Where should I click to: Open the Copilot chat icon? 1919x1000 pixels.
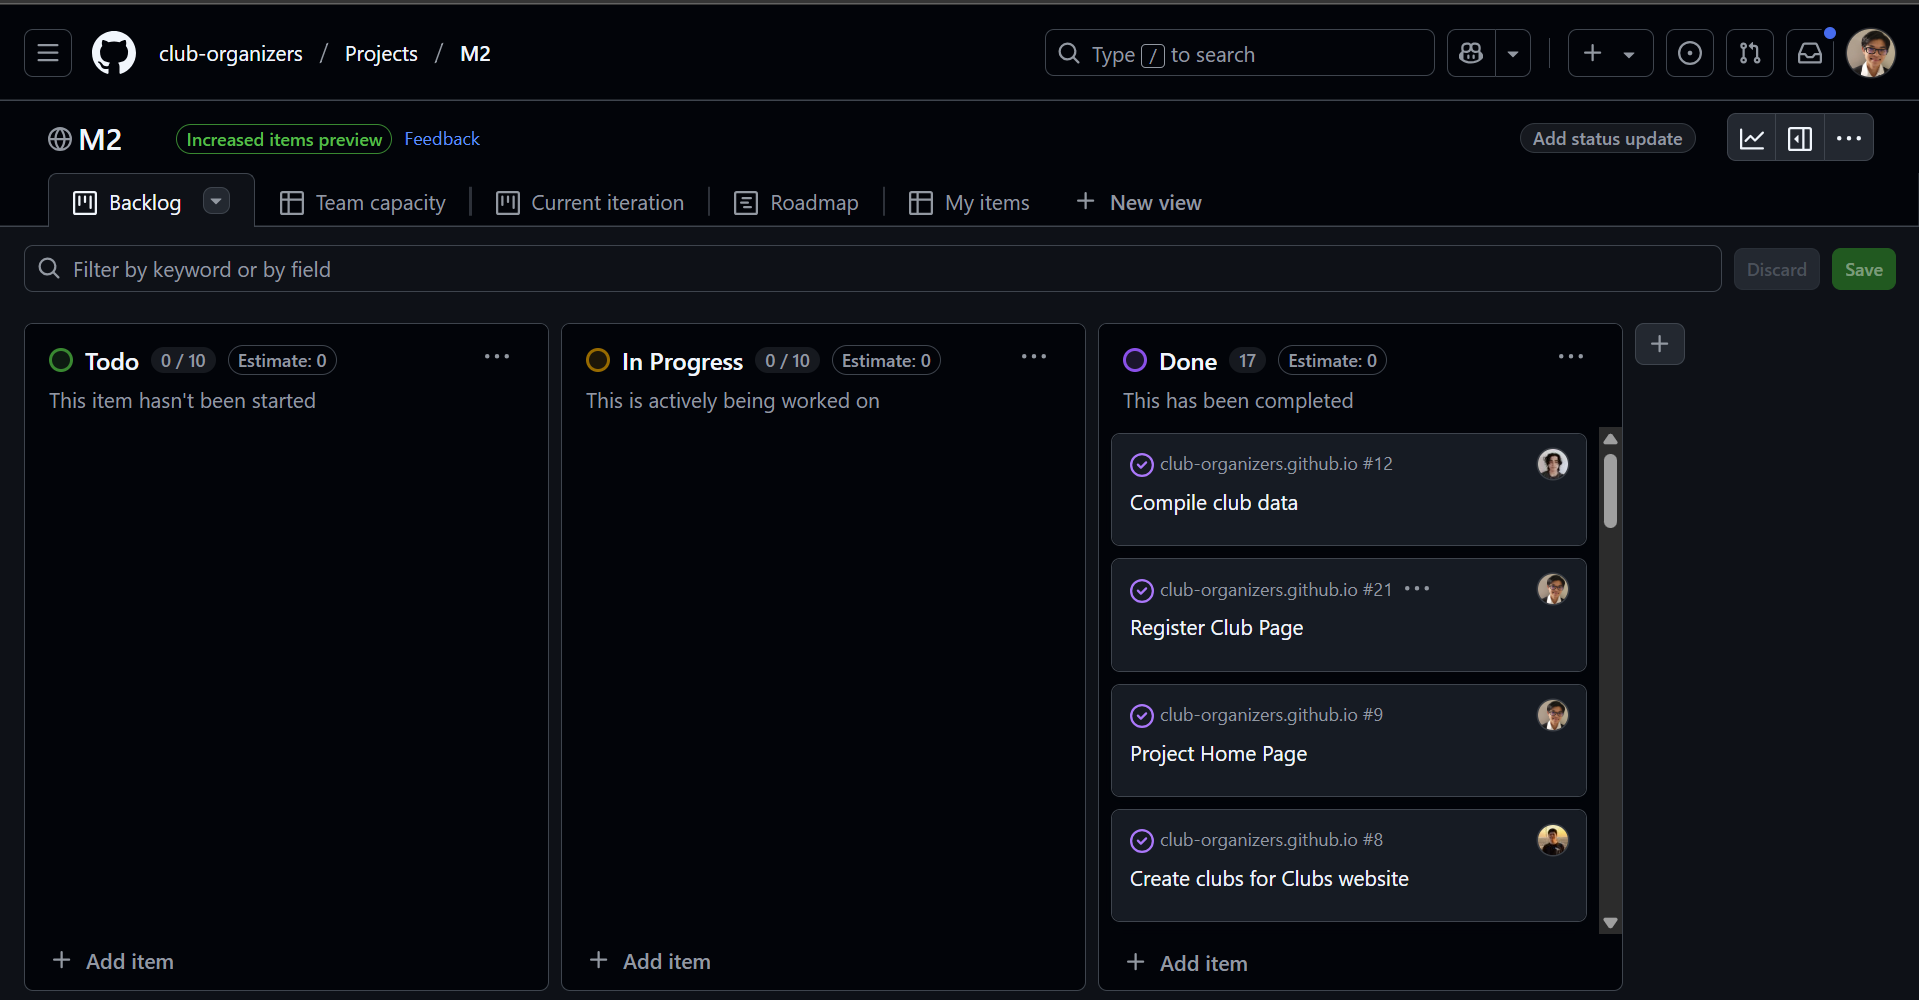click(x=1471, y=54)
